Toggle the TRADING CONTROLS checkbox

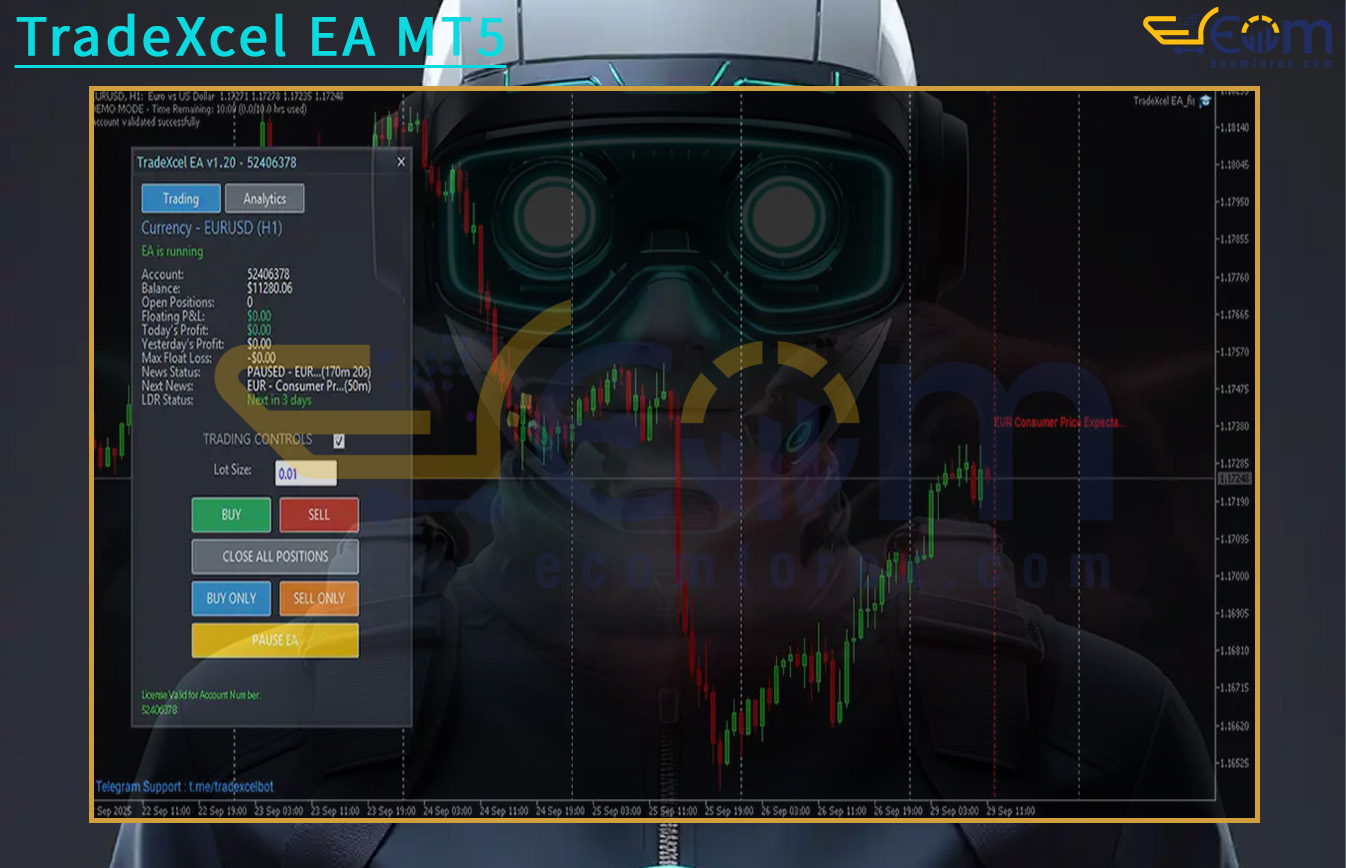click(x=339, y=441)
